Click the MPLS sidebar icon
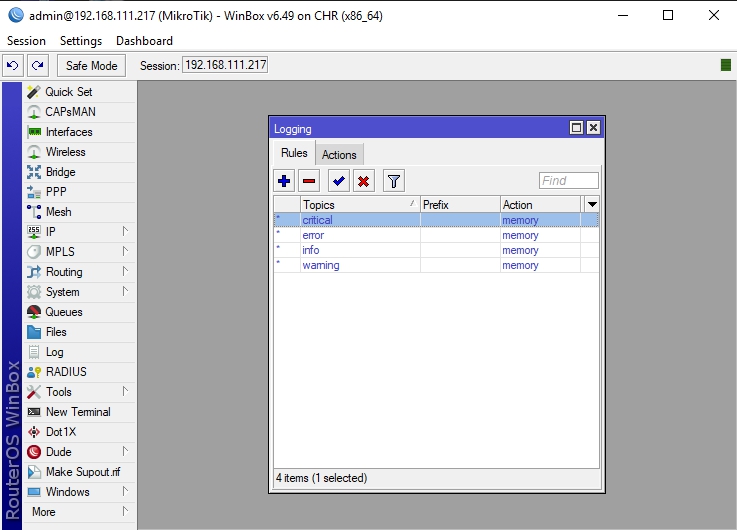Viewport: 737px width, 530px height. pos(34,252)
